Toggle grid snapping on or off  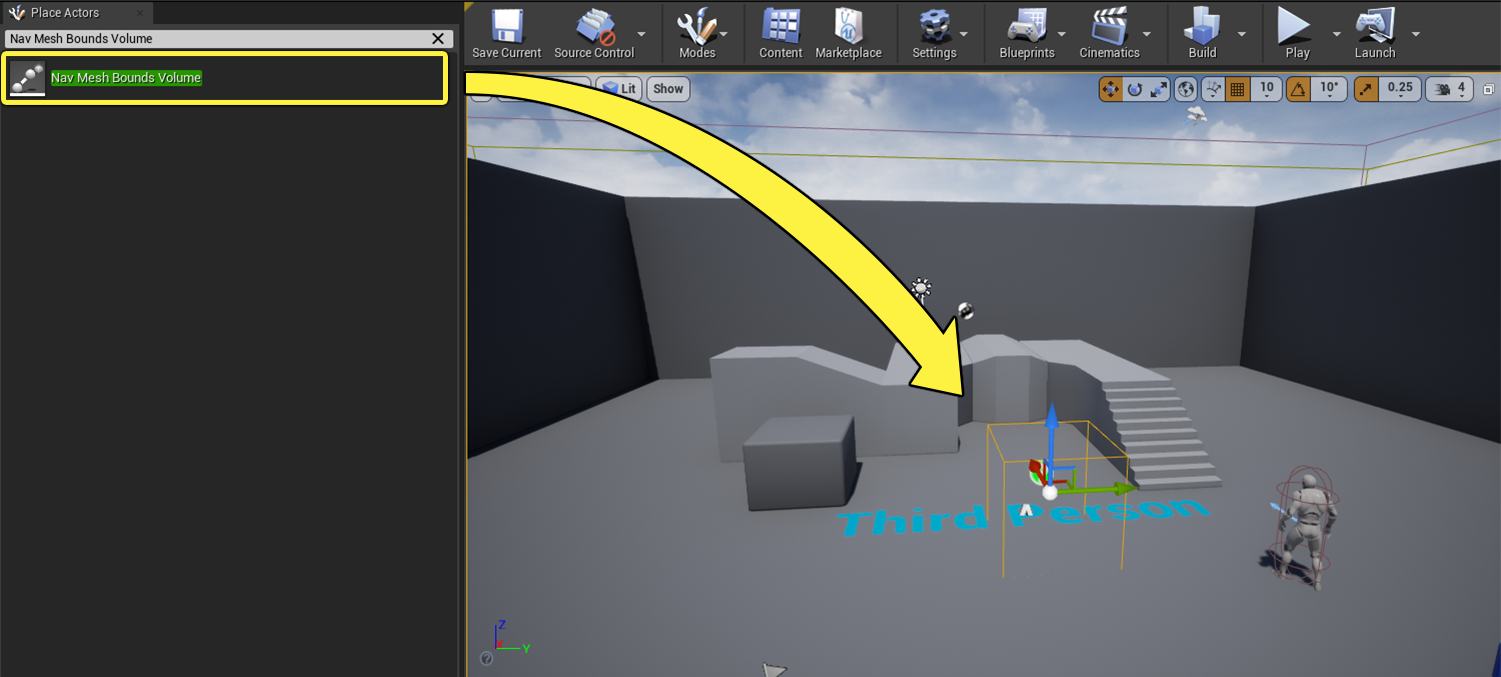[x=1237, y=89]
